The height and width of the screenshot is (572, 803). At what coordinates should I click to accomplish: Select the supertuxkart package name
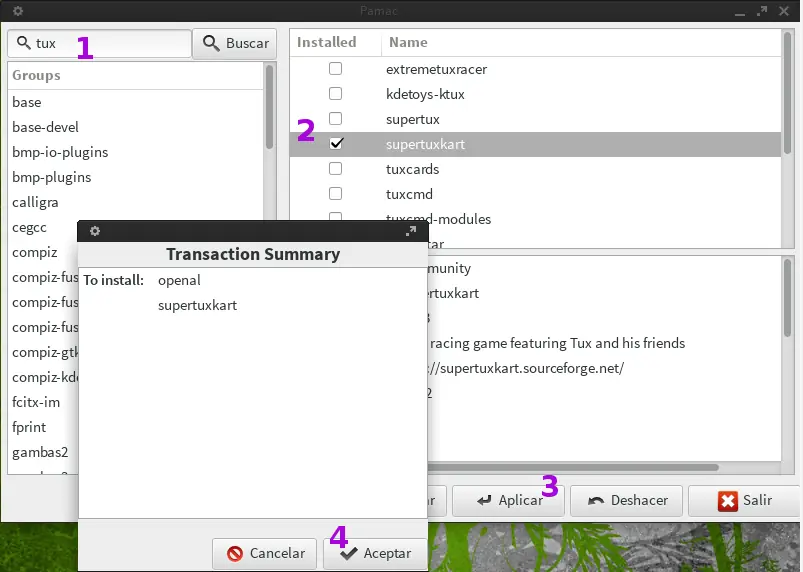pyautogui.click(x=425, y=144)
